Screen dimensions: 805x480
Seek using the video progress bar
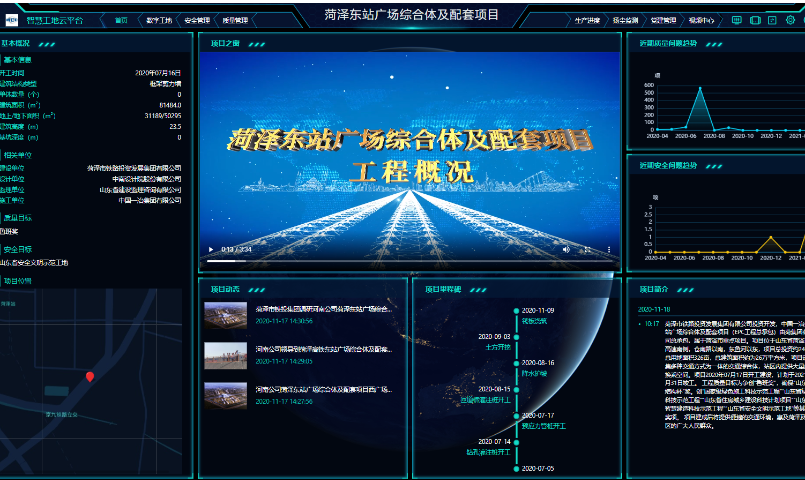[x=400, y=261]
